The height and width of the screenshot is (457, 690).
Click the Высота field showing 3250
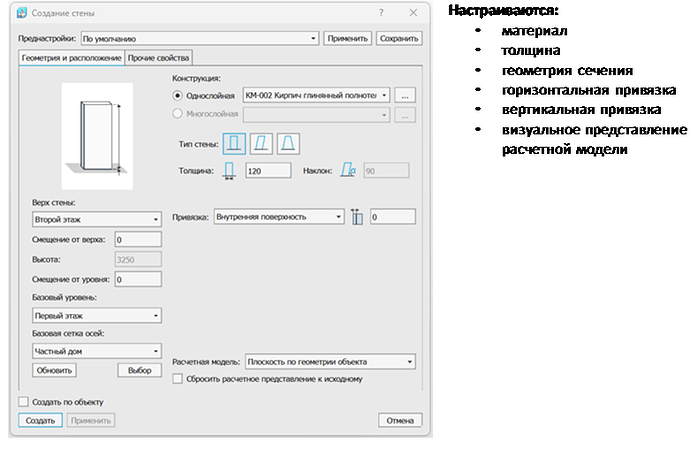coord(138,259)
